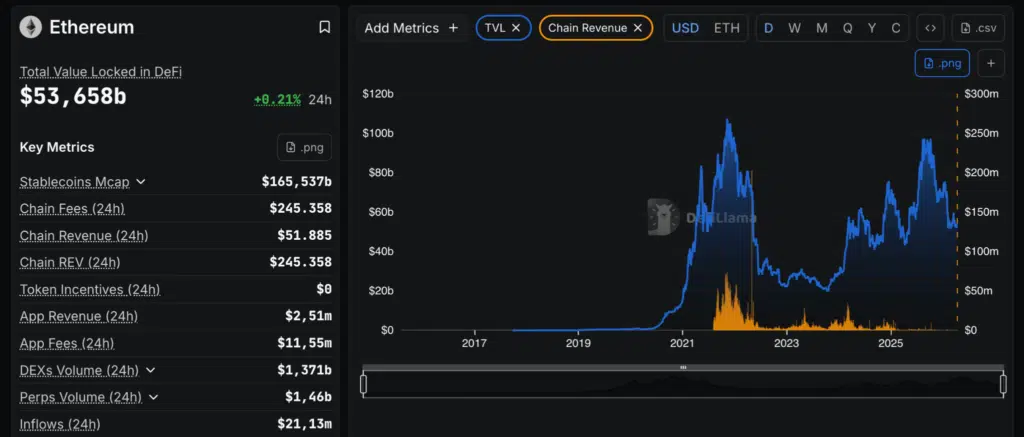Click the Chain REV (24h) label
The image size is (1024, 437).
(x=70, y=262)
